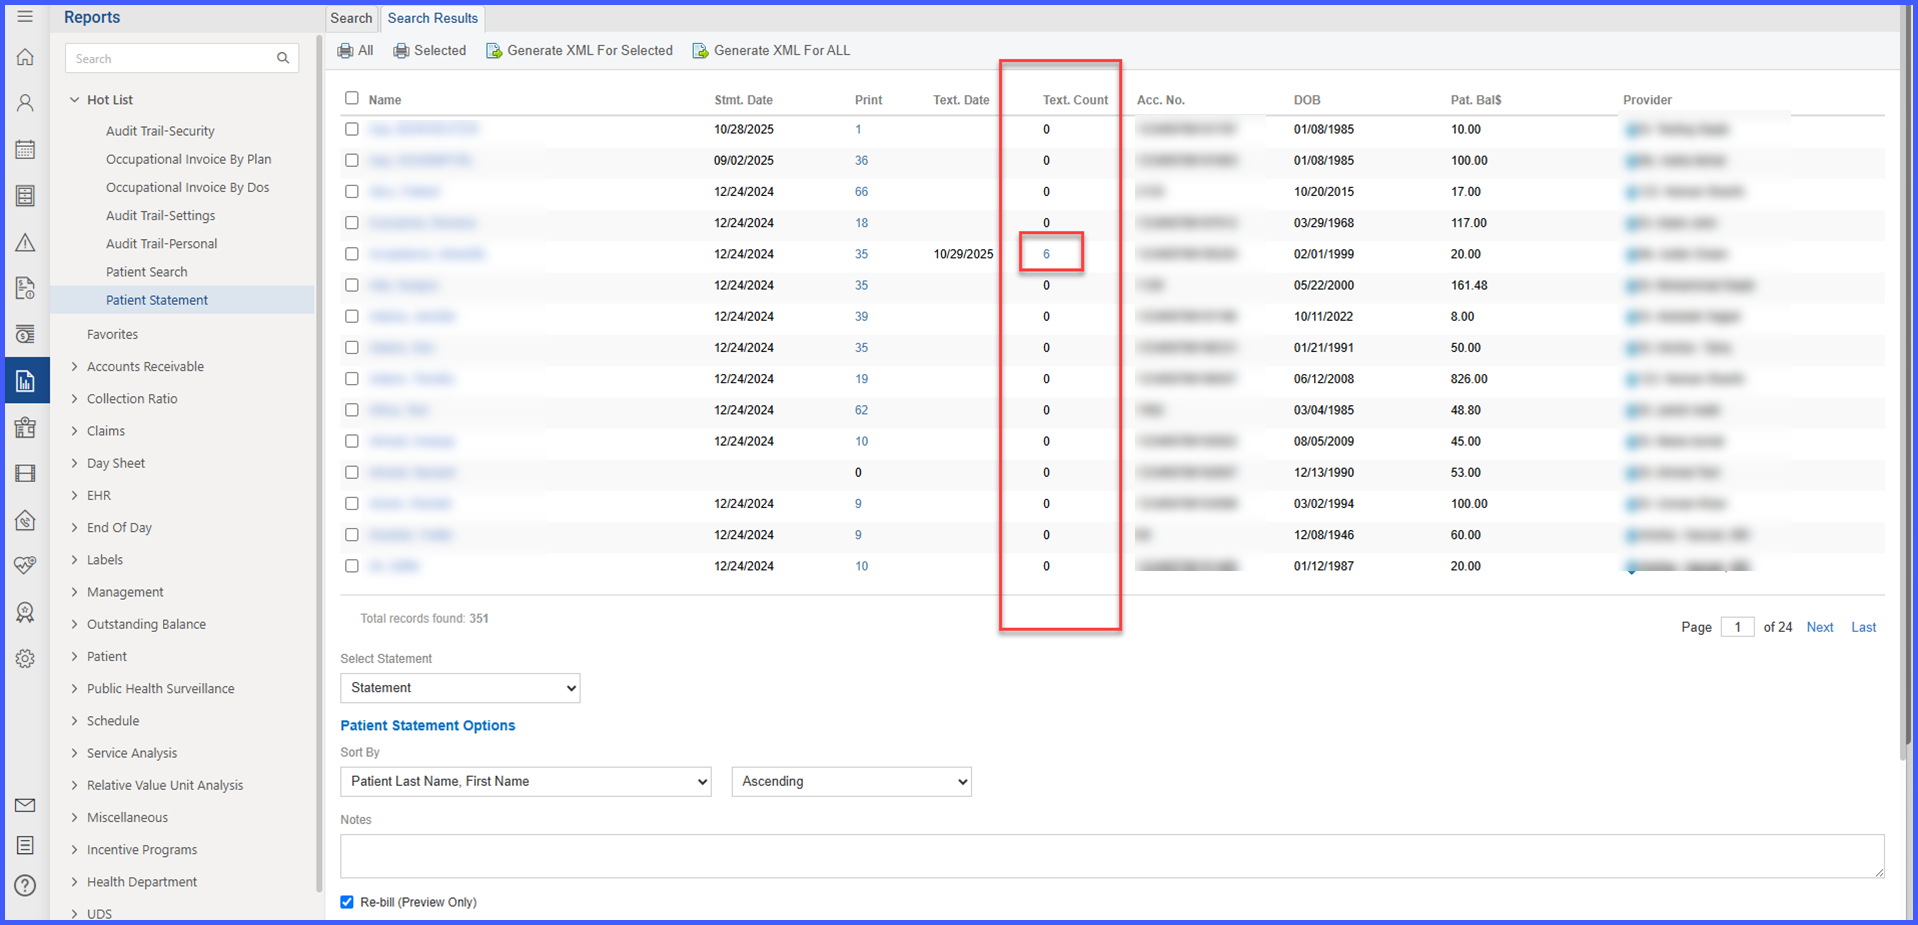Click Generate XML For Selected

[x=579, y=50]
